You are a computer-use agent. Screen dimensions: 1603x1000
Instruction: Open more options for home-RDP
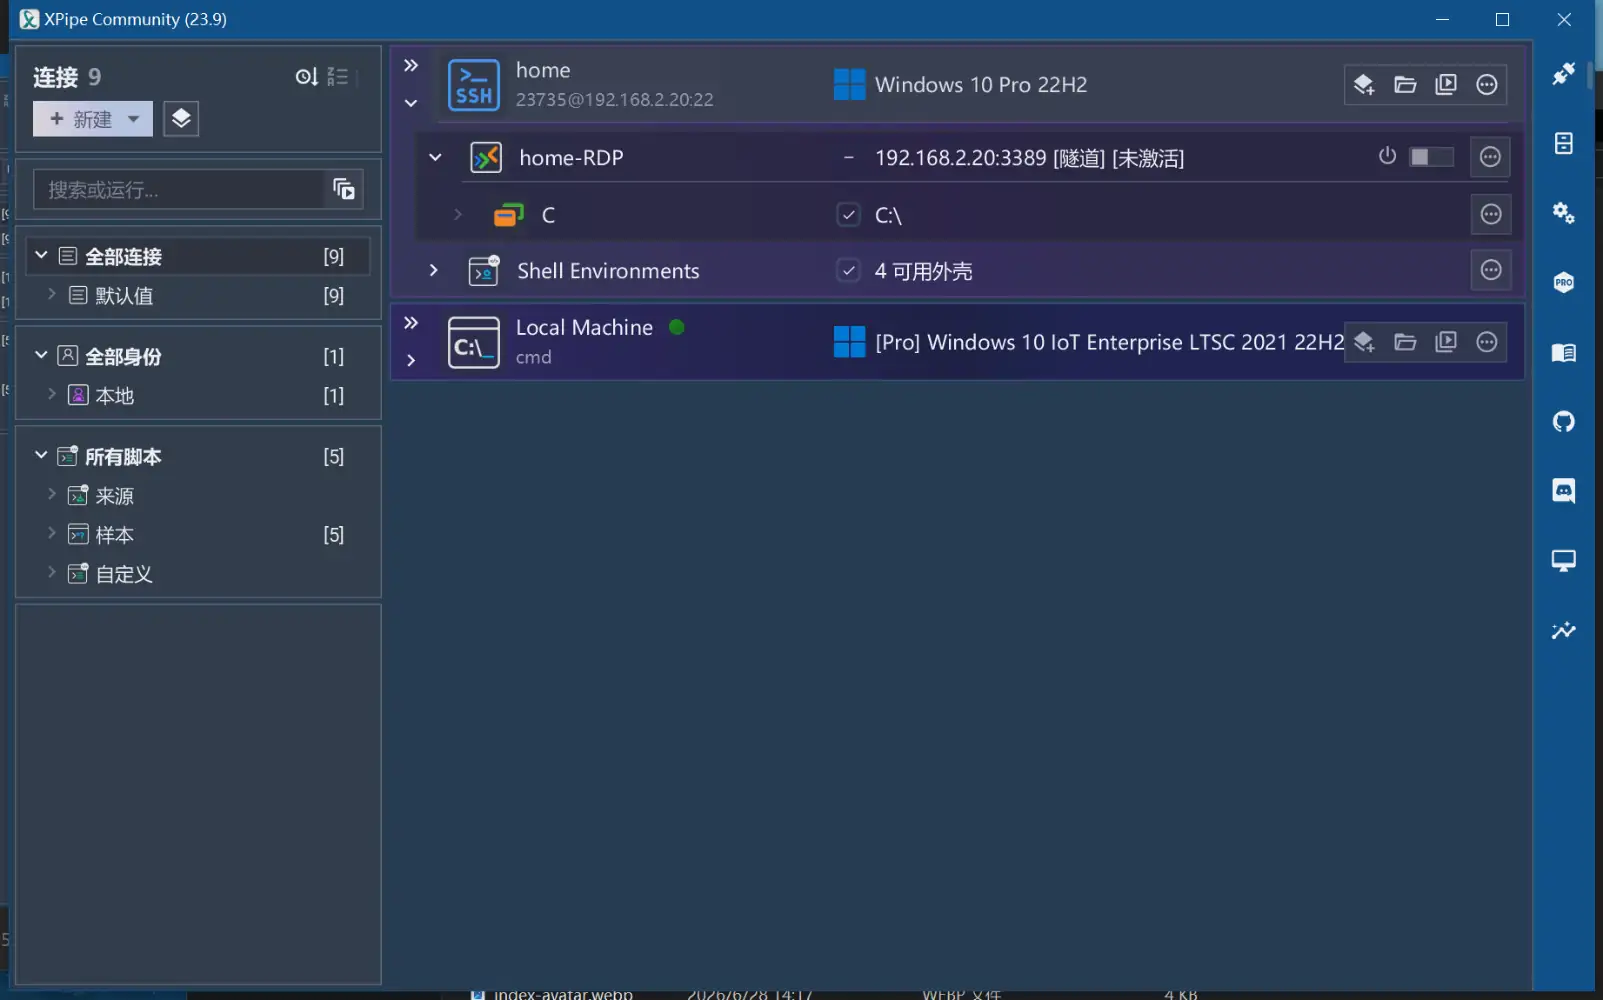click(x=1490, y=157)
